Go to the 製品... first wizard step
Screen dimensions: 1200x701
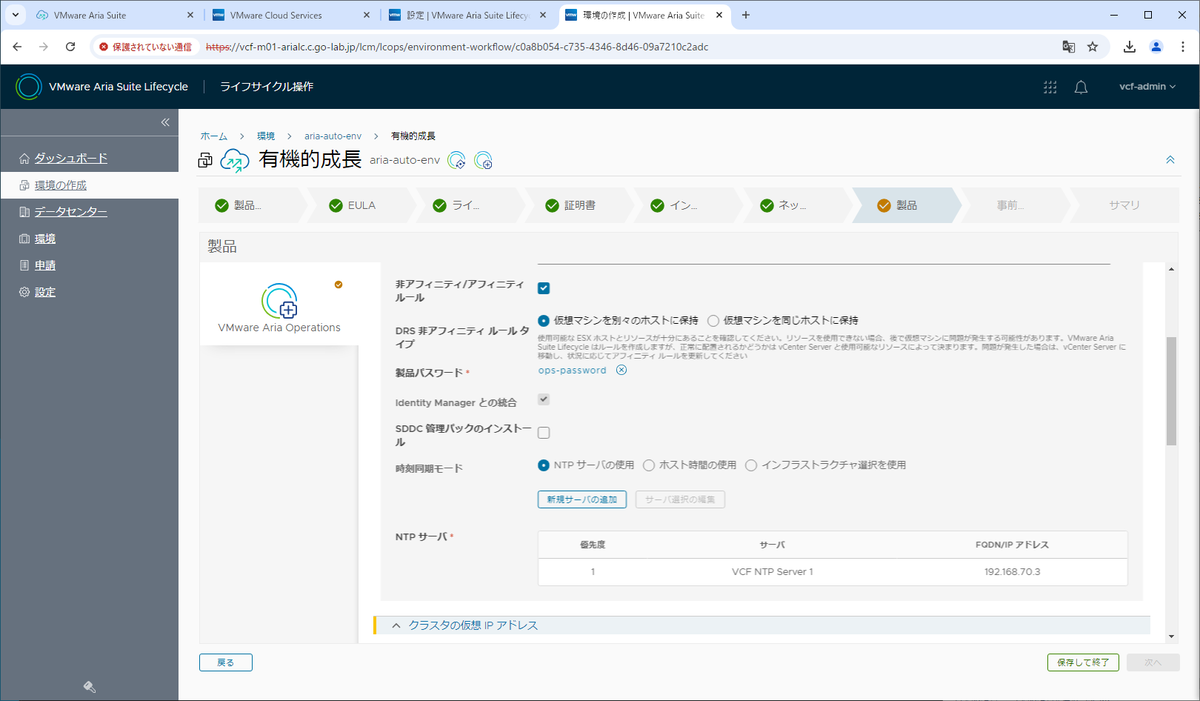coord(250,205)
